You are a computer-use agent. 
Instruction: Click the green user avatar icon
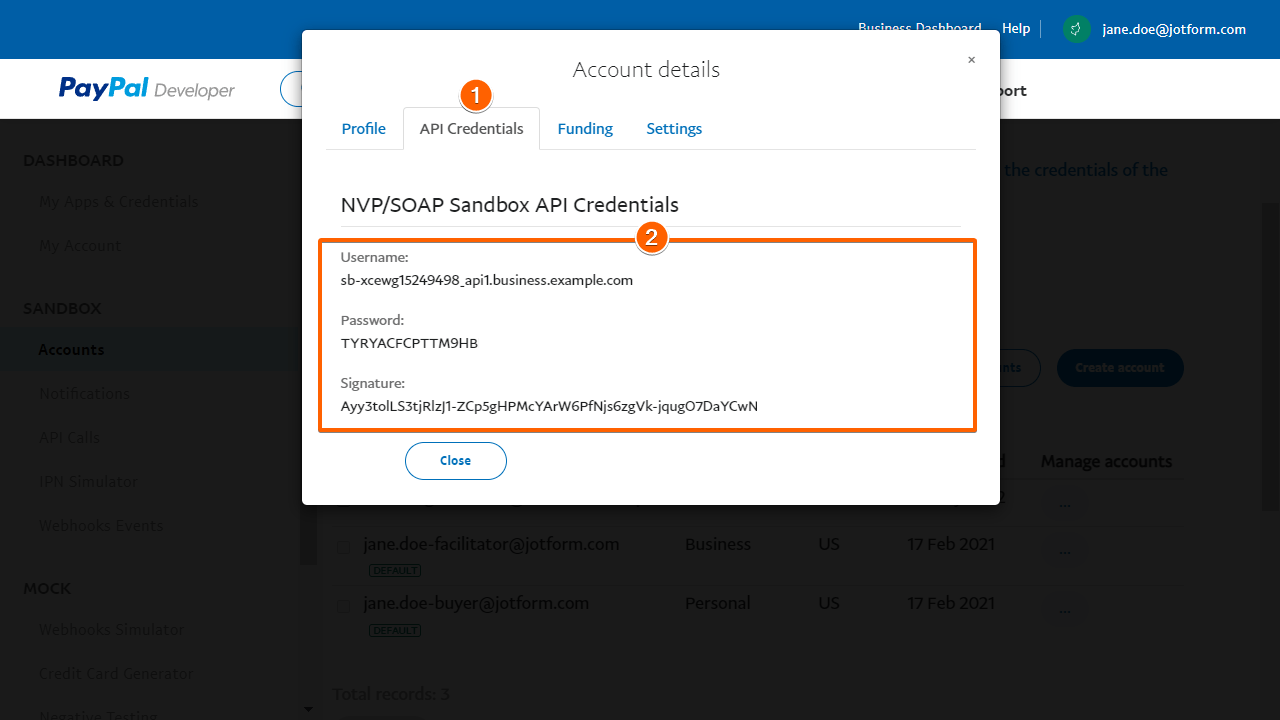1076,29
